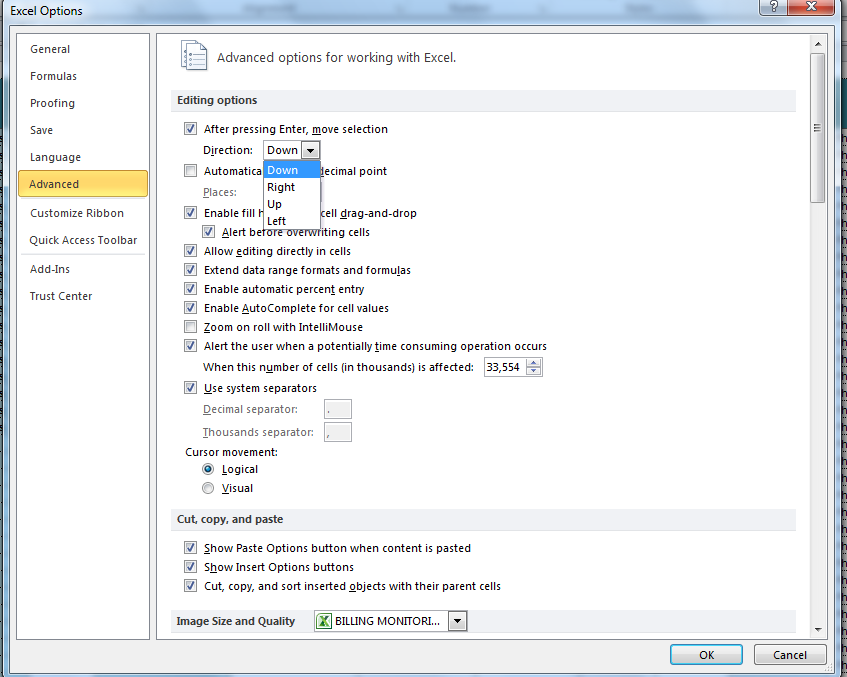Uncheck Alert before overwriting cells
Image resolution: width=847 pixels, height=677 pixels.
[209, 232]
